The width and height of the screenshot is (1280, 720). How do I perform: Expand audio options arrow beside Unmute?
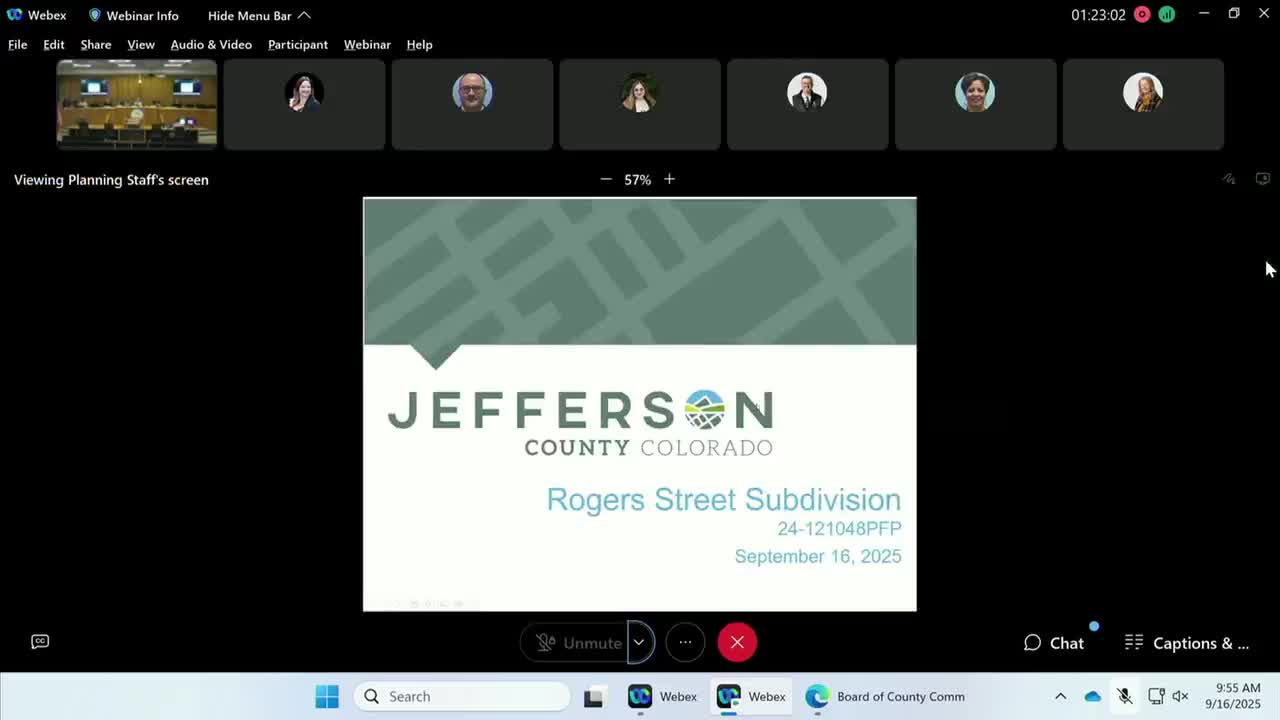tap(640, 643)
